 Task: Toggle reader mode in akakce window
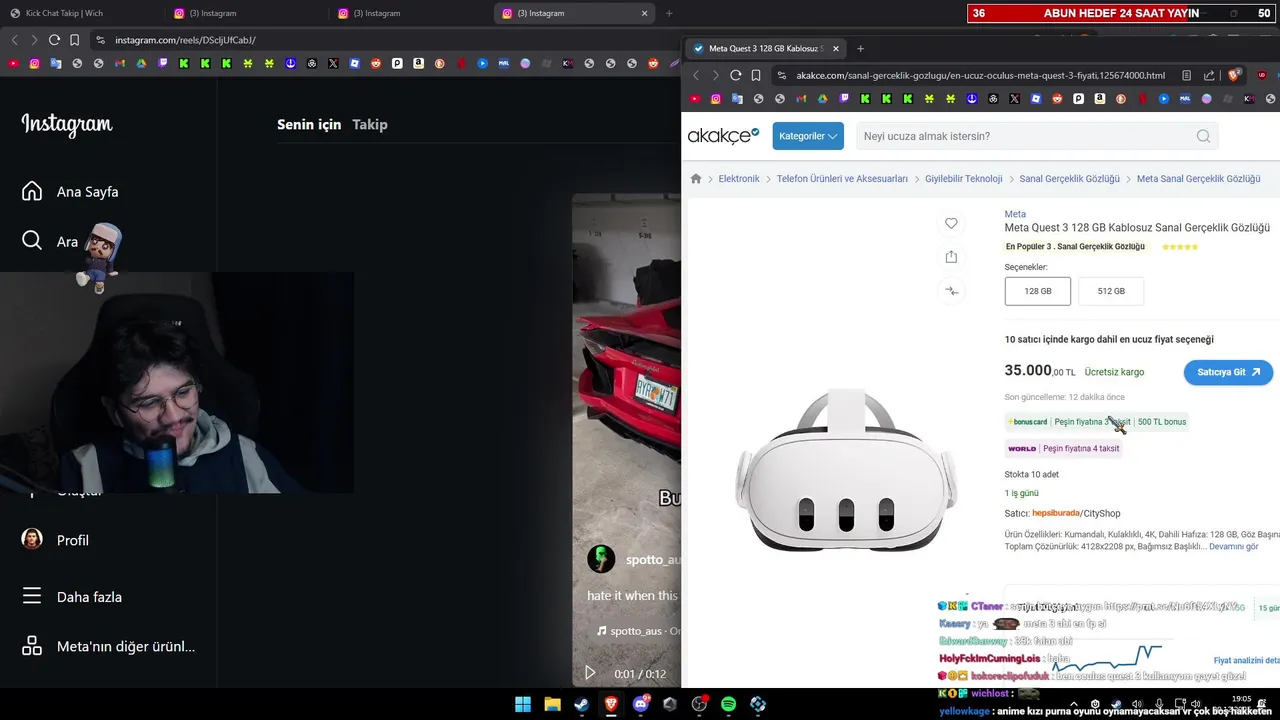tap(1186, 75)
